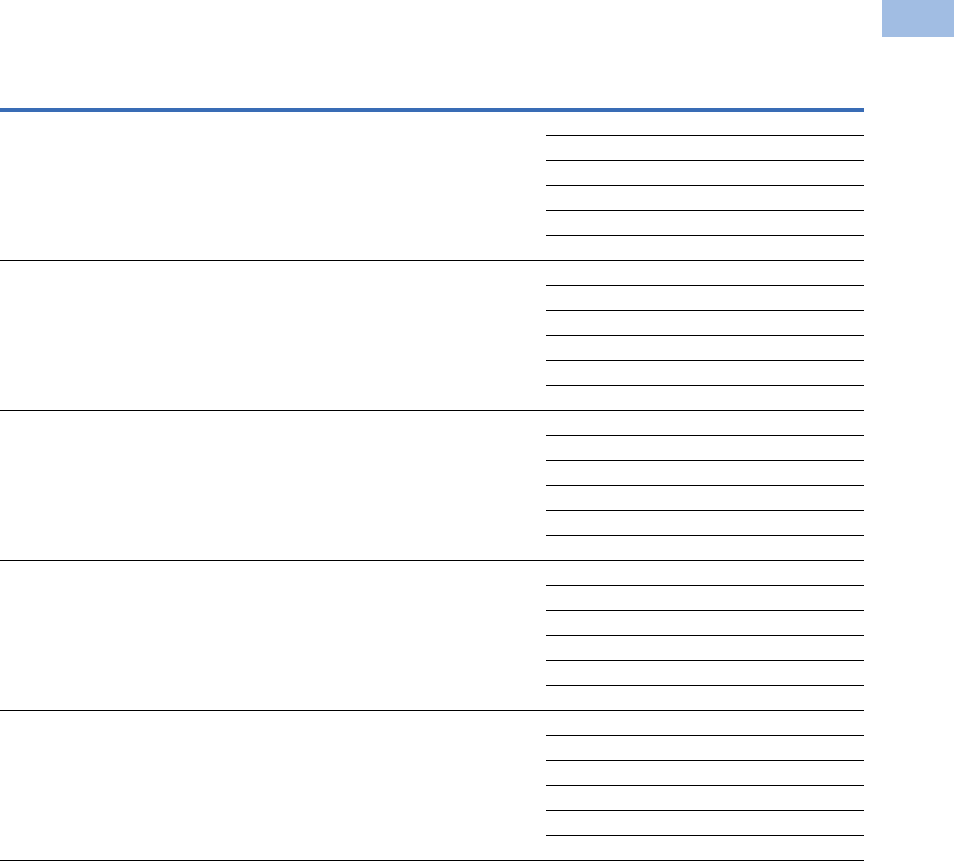Select fourth right-side row in second table section
The width and height of the screenshot is (954, 861).
click(x=704, y=348)
